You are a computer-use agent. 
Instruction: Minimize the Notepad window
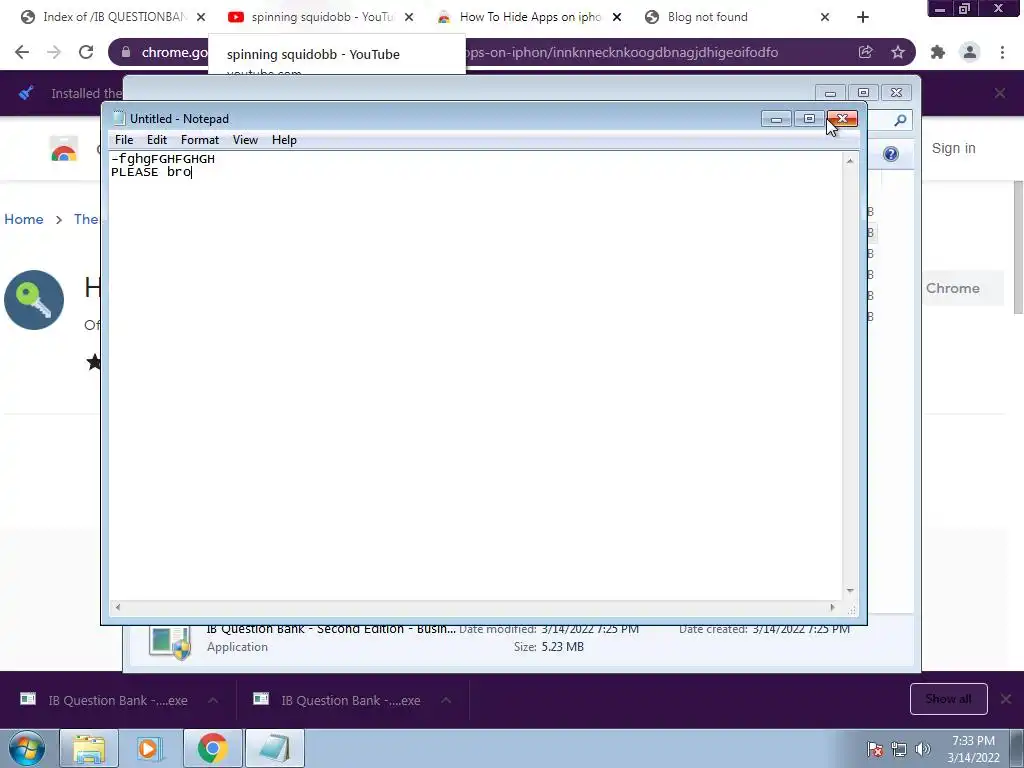point(776,119)
